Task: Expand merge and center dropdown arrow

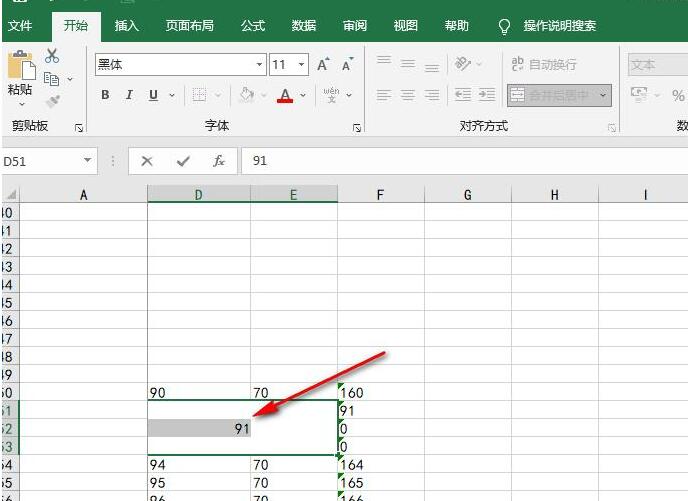Action: [603, 95]
